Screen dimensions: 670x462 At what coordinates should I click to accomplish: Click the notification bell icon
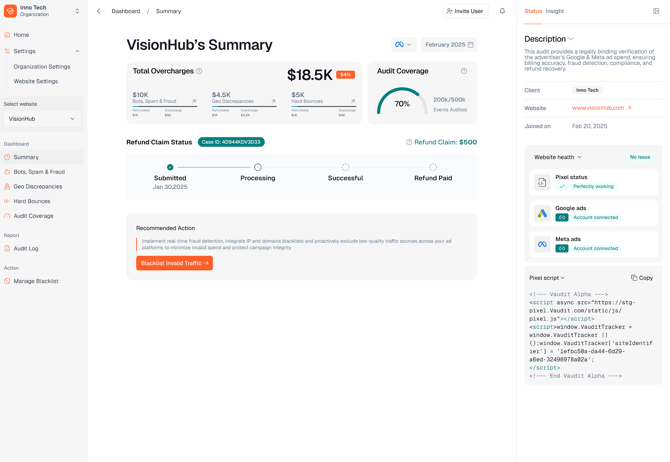pyautogui.click(x=502, y=11)
